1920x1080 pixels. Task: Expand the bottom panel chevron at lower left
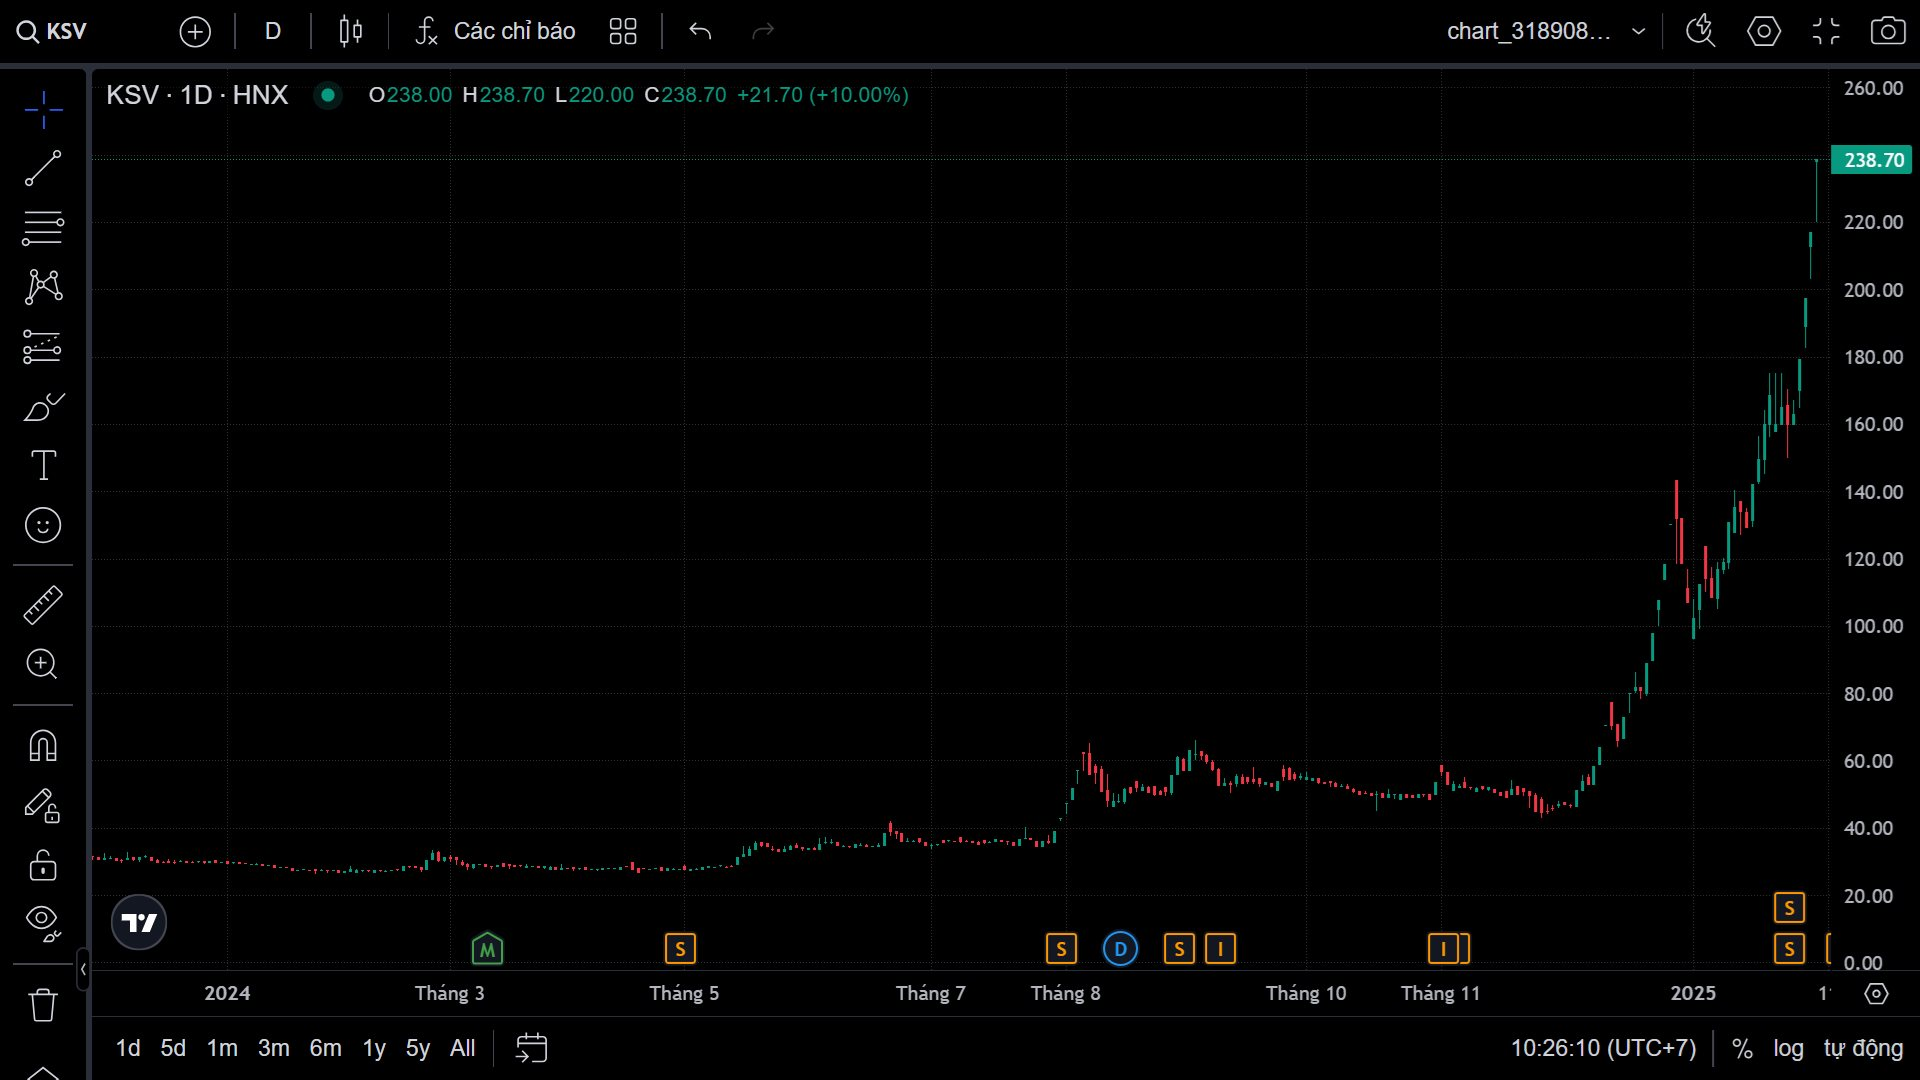tap(43, 1072)
